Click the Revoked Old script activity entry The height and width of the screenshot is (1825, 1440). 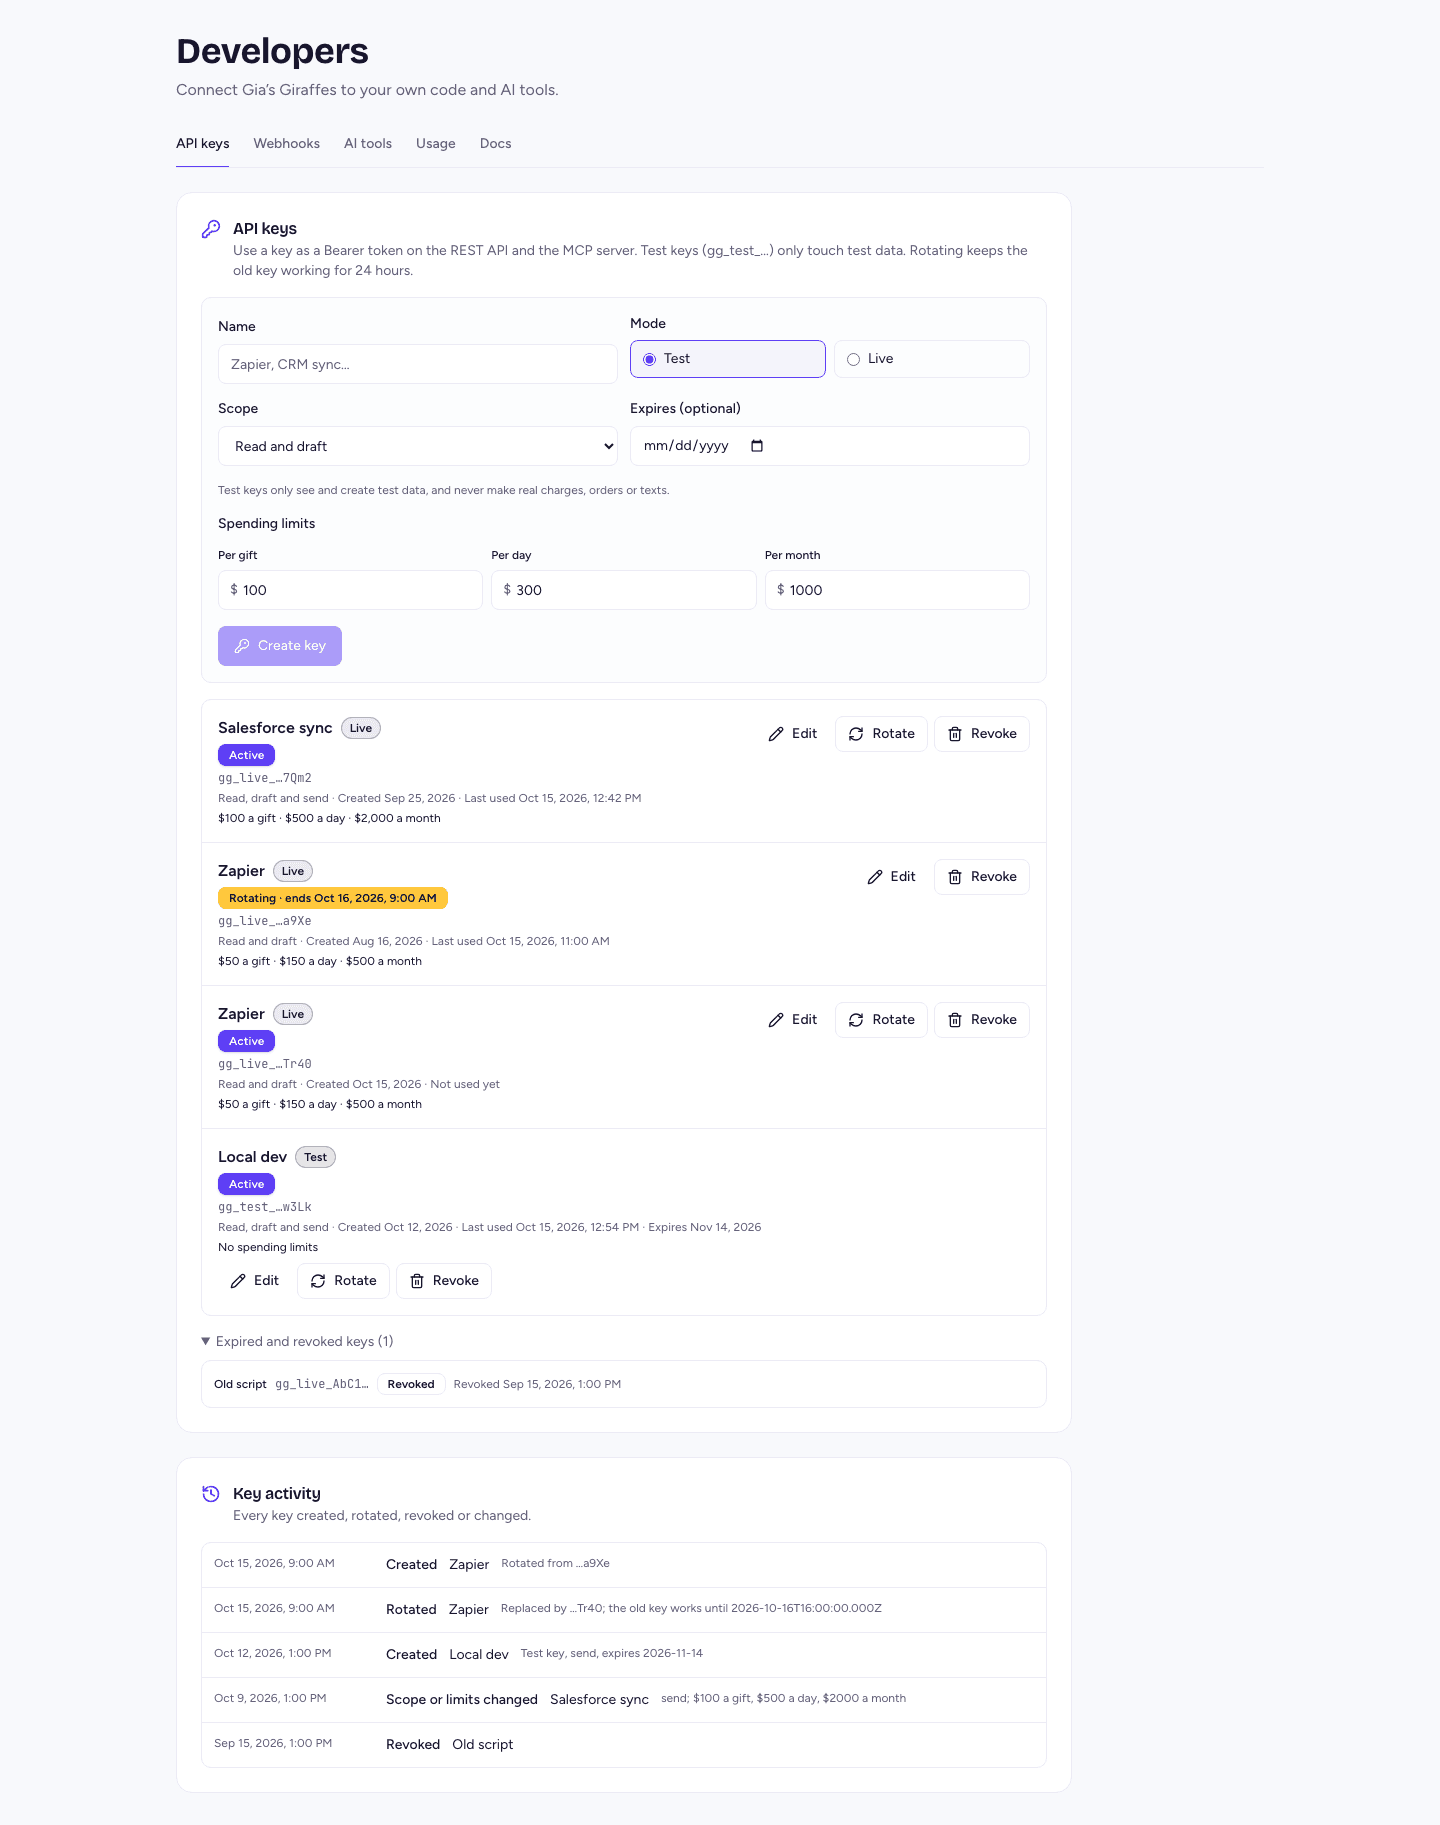coord(624,1744)
